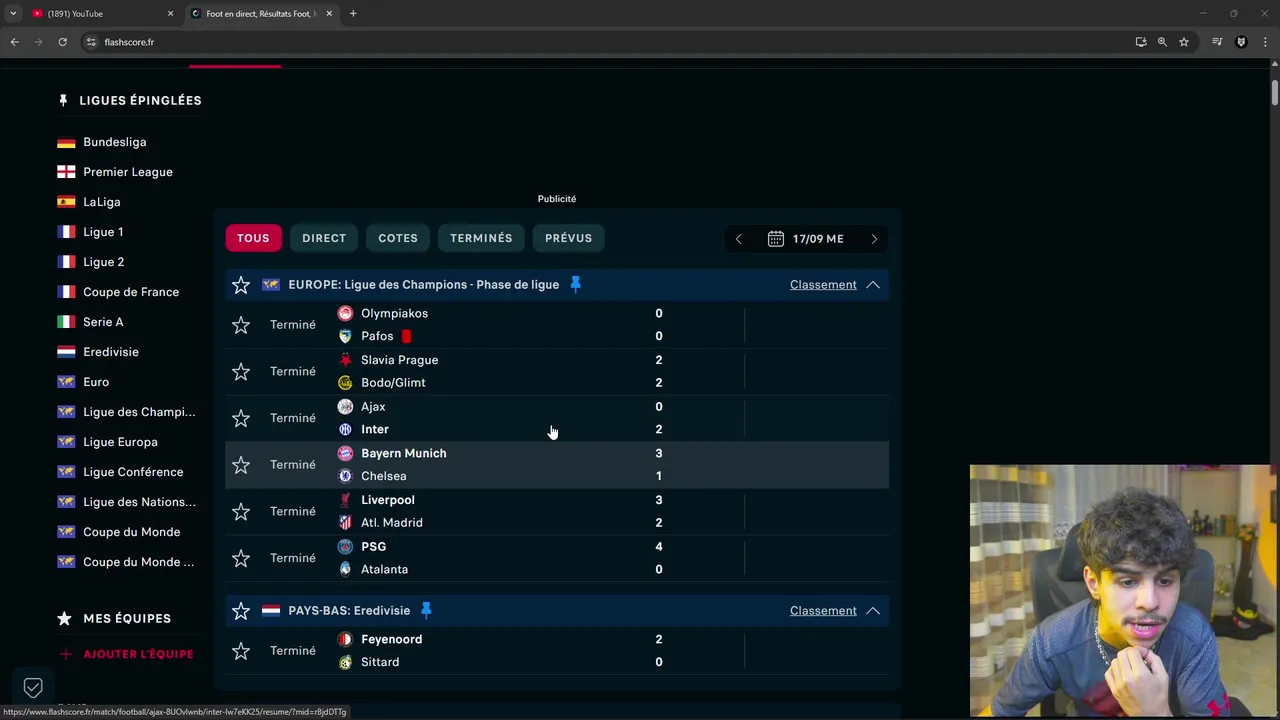Click the PSG team logo
Screen dimensions: 1280x720
tap(345, 547)
